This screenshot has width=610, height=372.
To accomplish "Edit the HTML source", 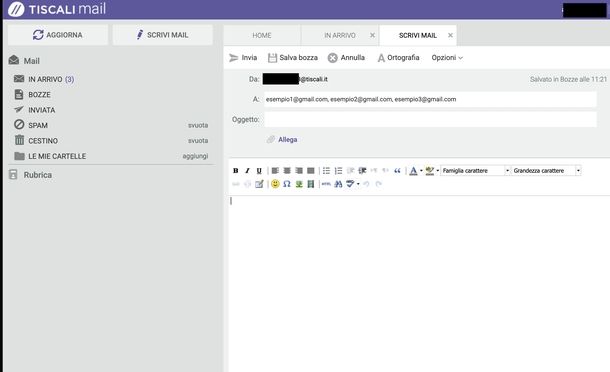I will point(326,184).
